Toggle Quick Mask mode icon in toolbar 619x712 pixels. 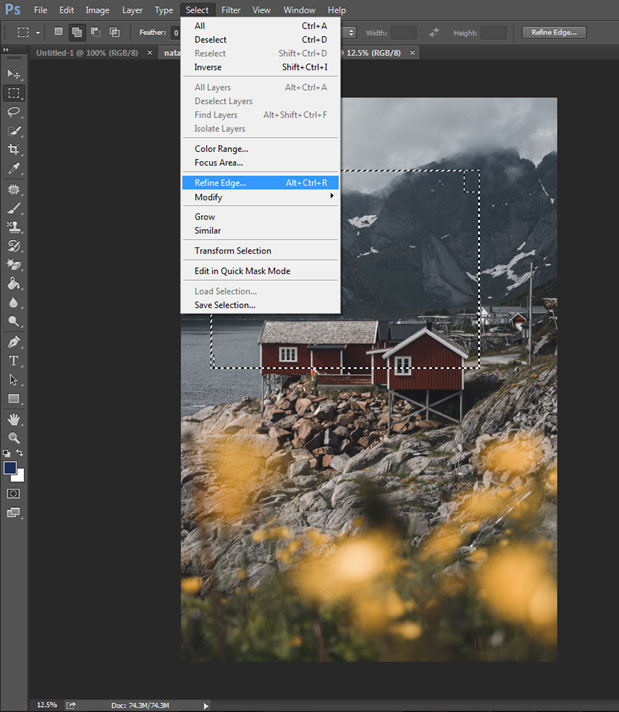14,493
